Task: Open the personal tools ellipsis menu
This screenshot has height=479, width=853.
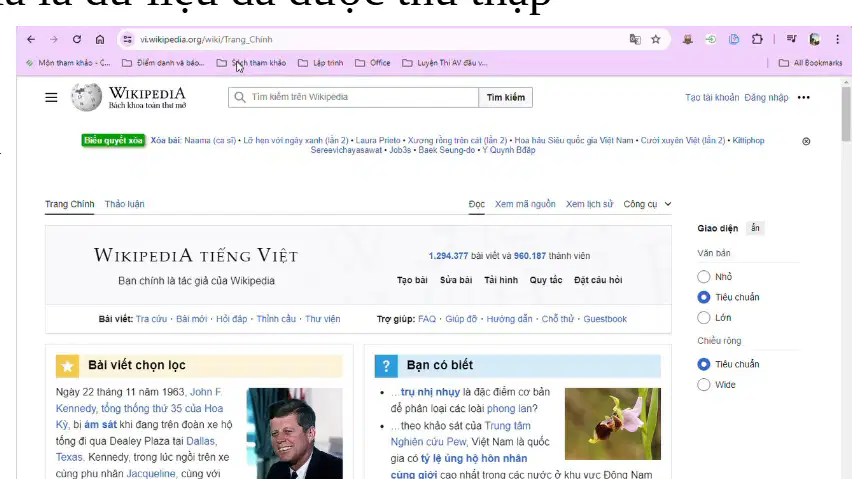Action: click(x=803, y=97)
